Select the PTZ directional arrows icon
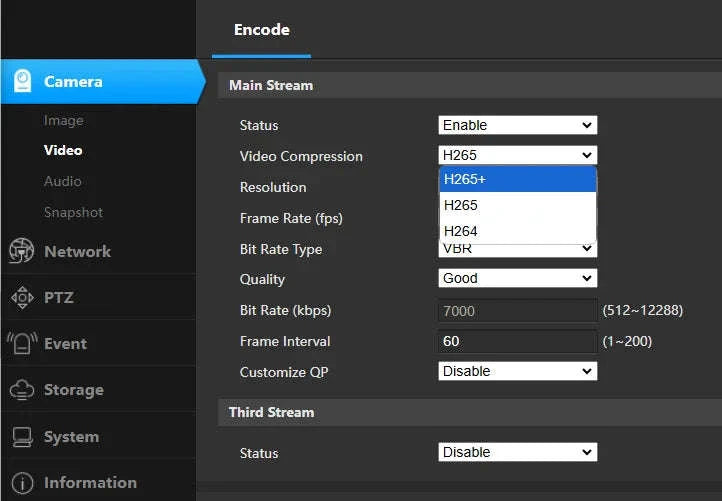 tap(22, 297)
